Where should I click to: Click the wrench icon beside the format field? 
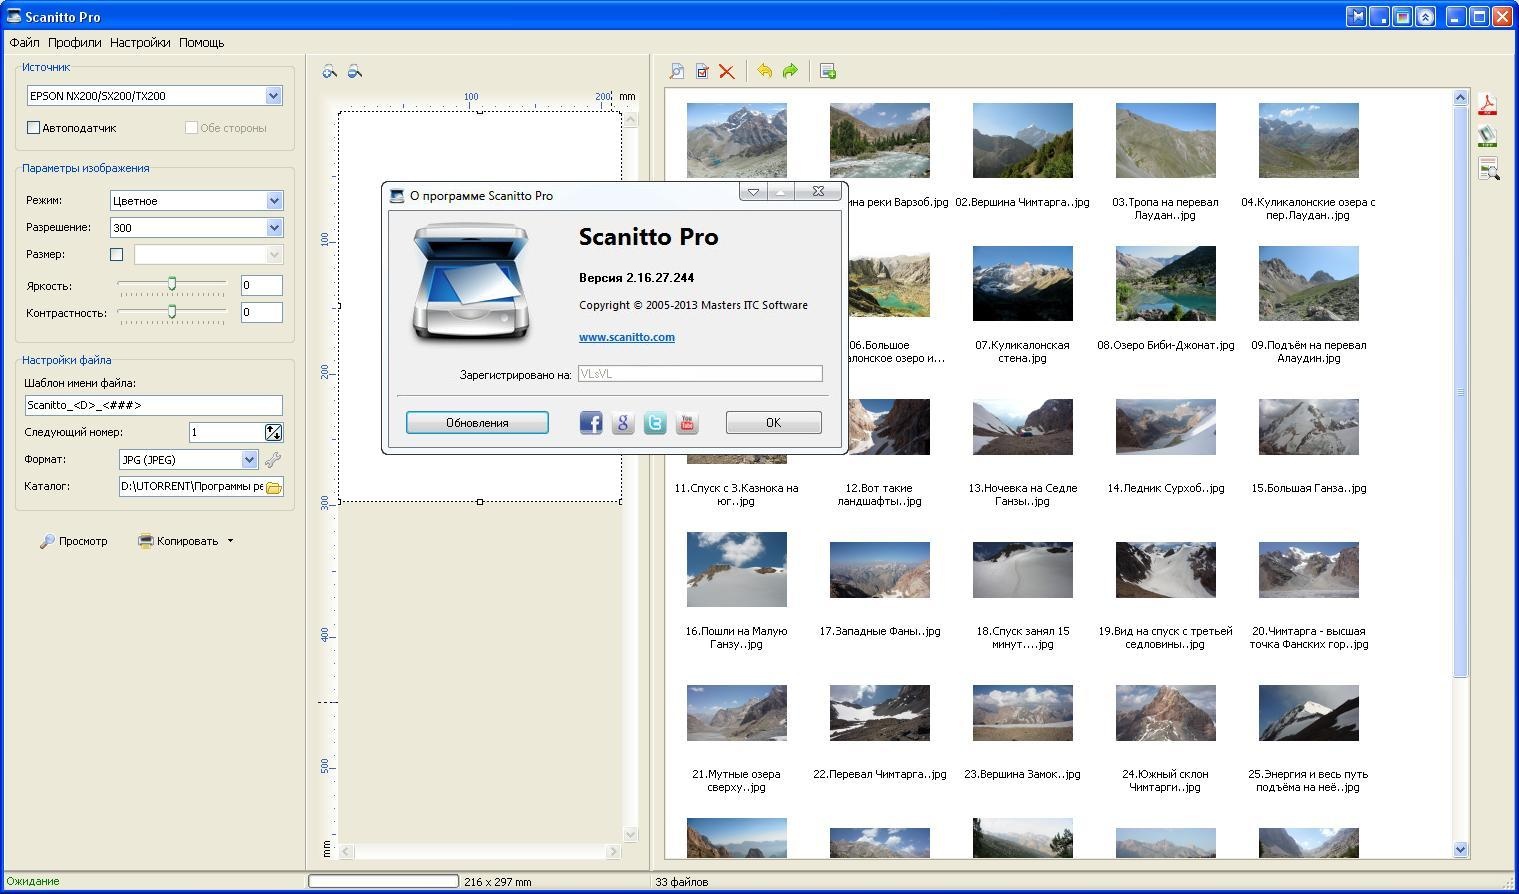tap(272, 460)
